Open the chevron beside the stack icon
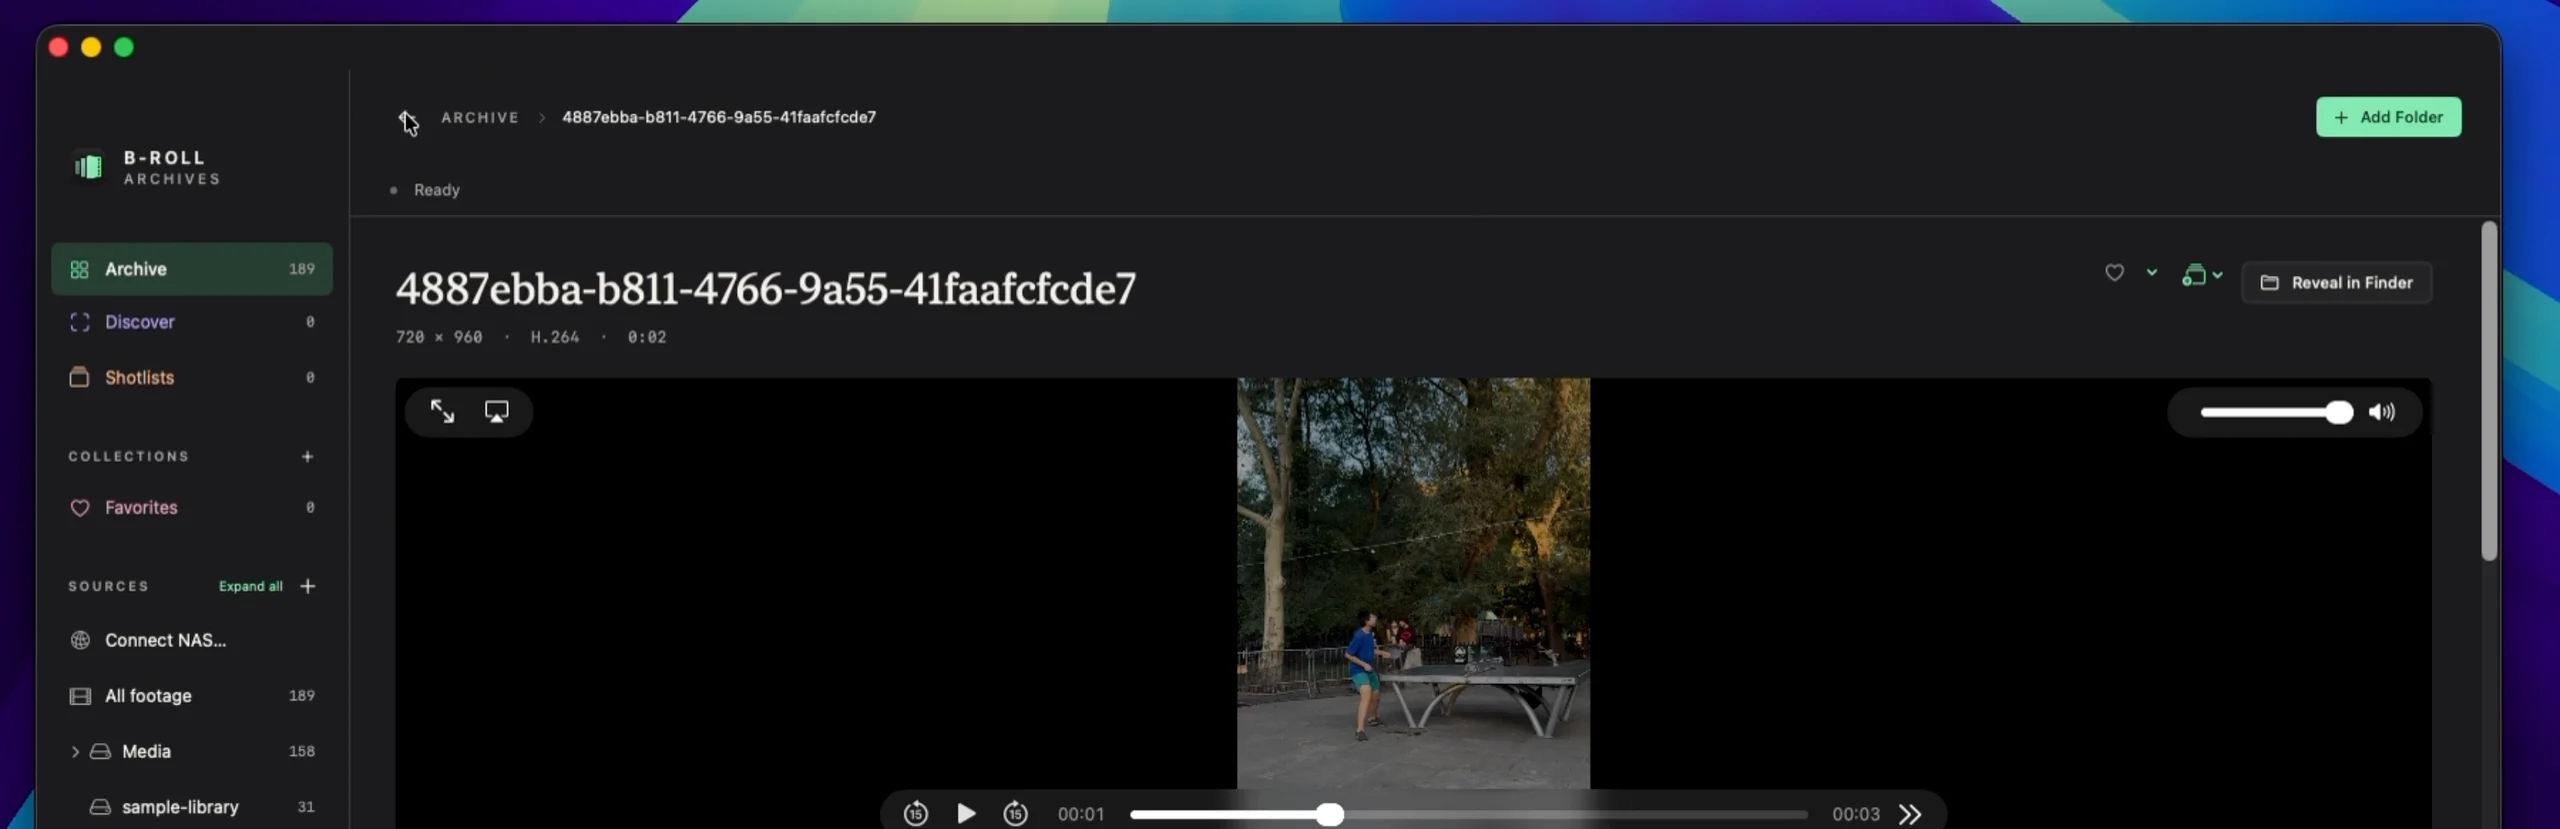The height and width of the screenshot is (829, 2560). (x=2218, y=275)
